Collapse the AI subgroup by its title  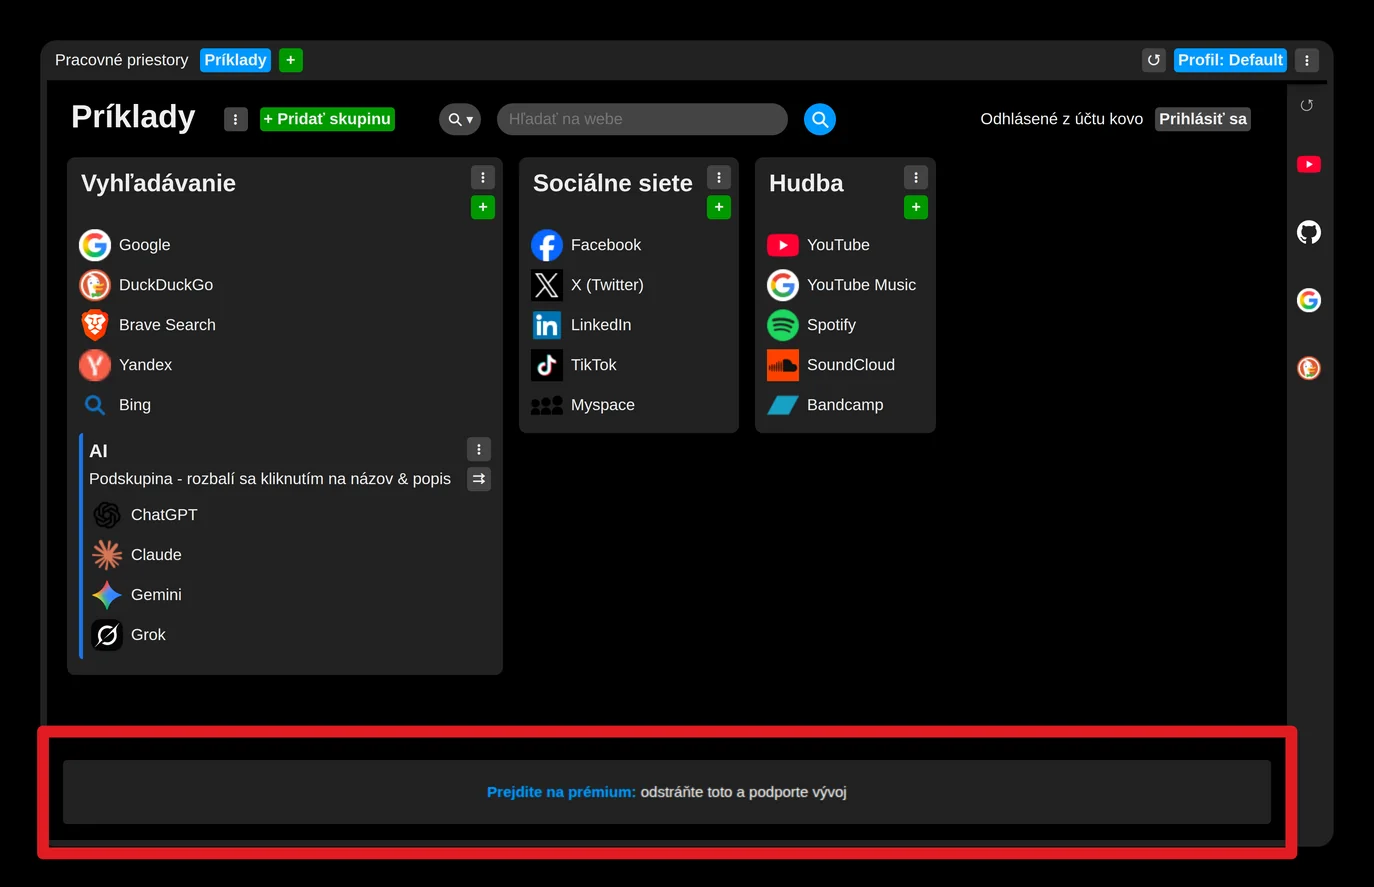[98, 451]
